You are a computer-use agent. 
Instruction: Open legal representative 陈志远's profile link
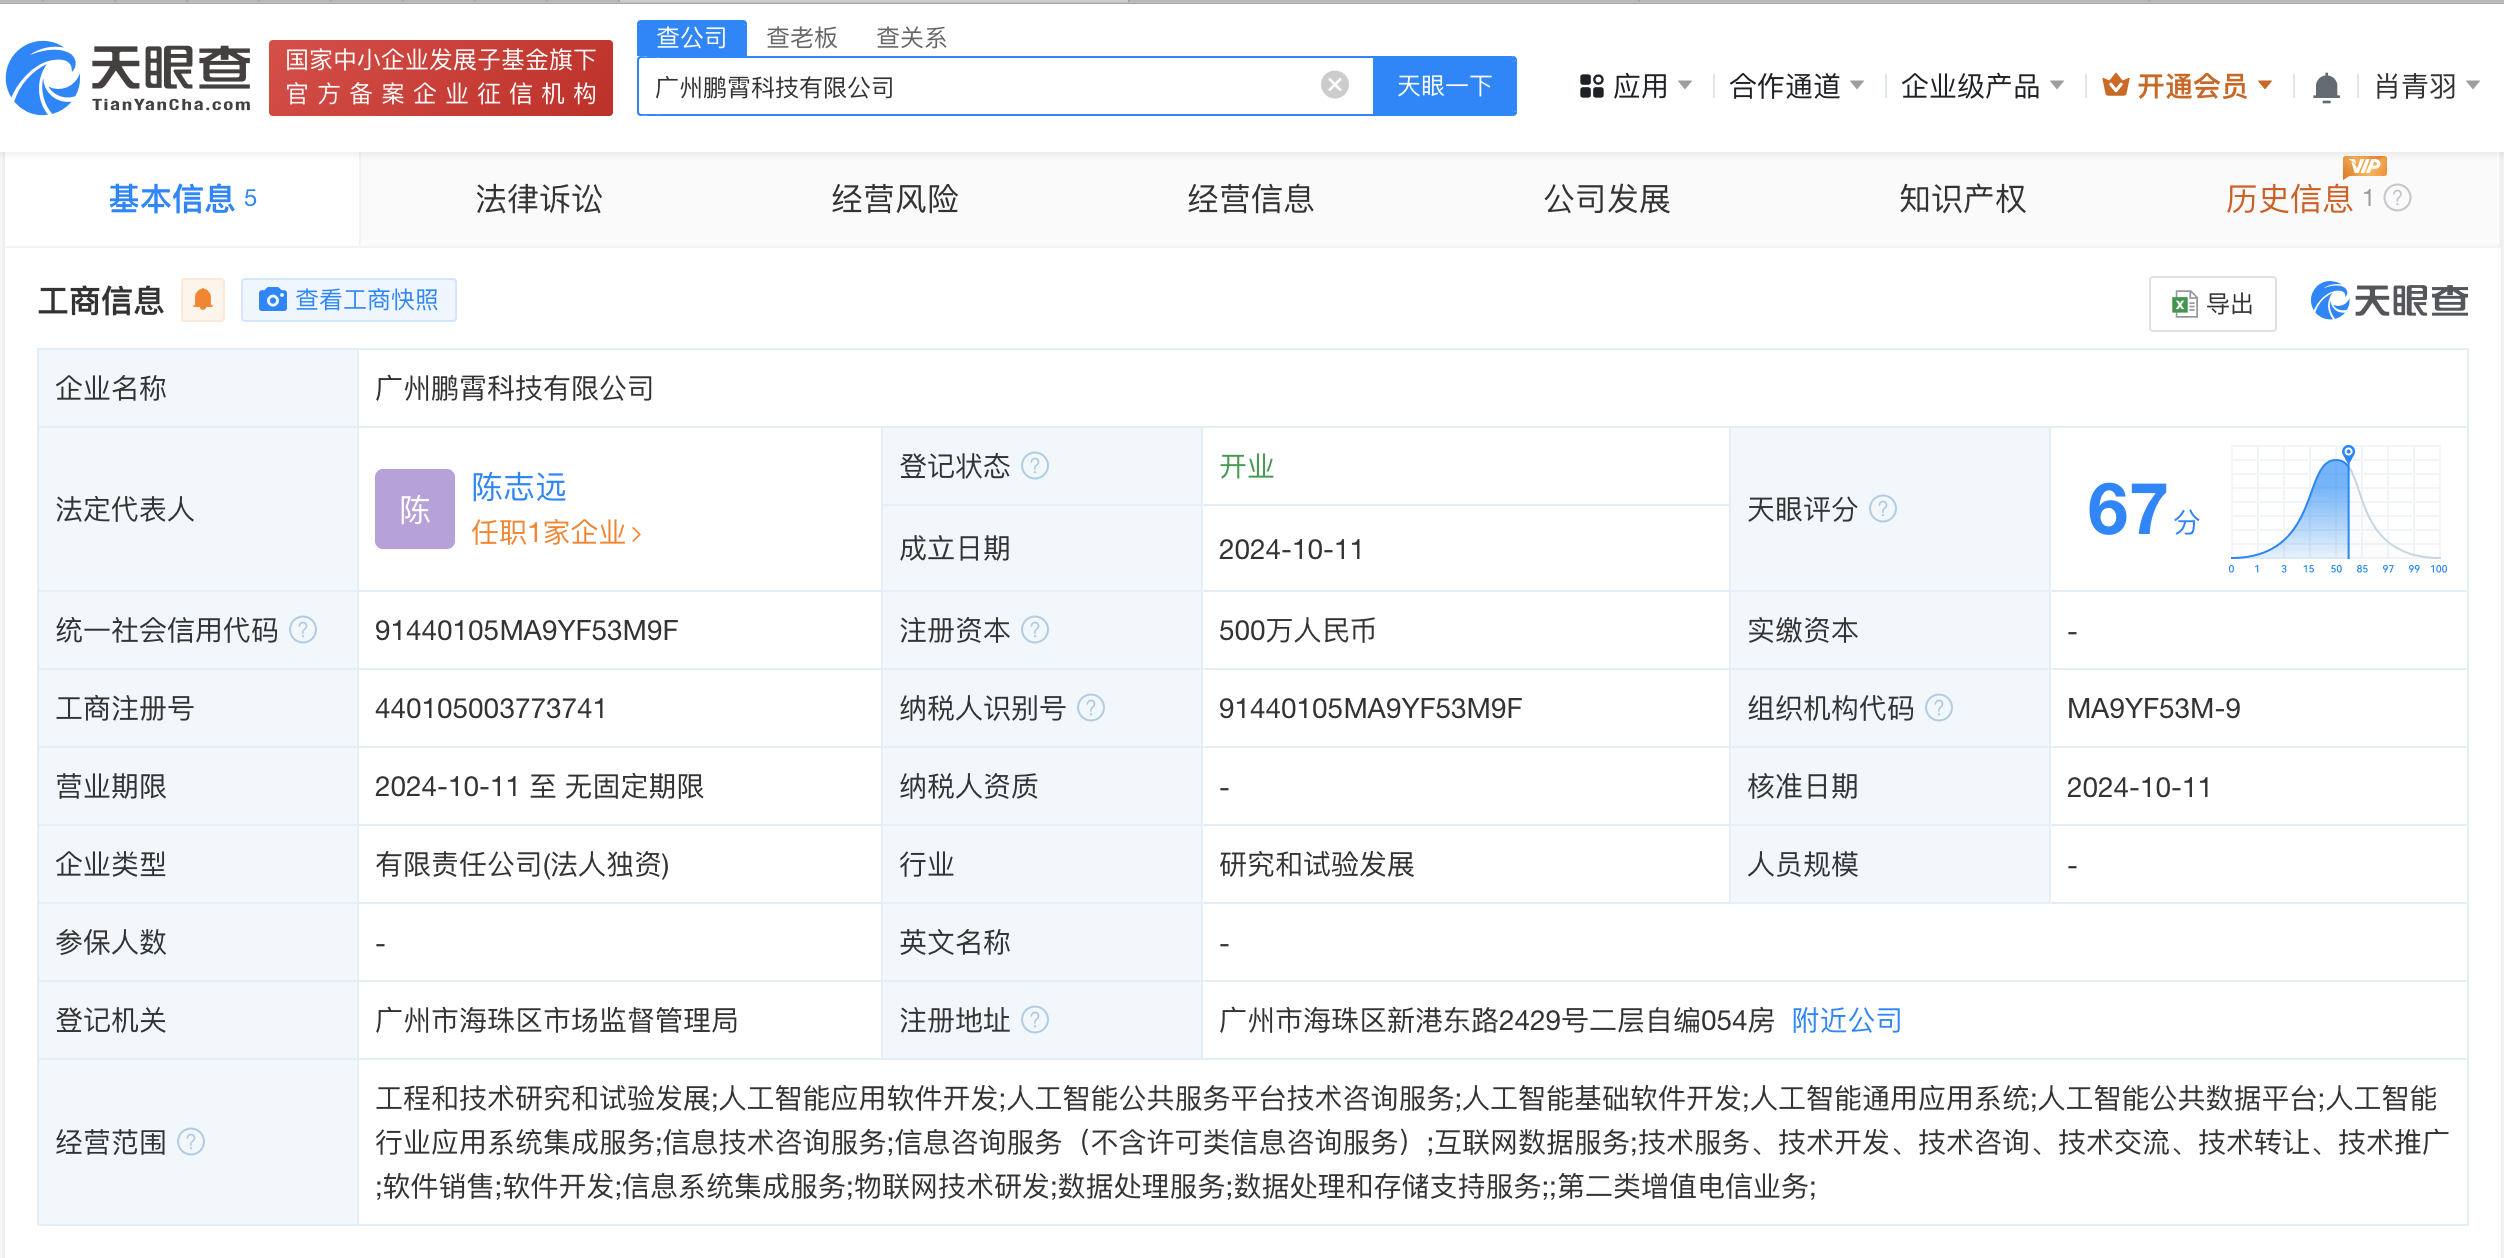(x=519, y=487)
